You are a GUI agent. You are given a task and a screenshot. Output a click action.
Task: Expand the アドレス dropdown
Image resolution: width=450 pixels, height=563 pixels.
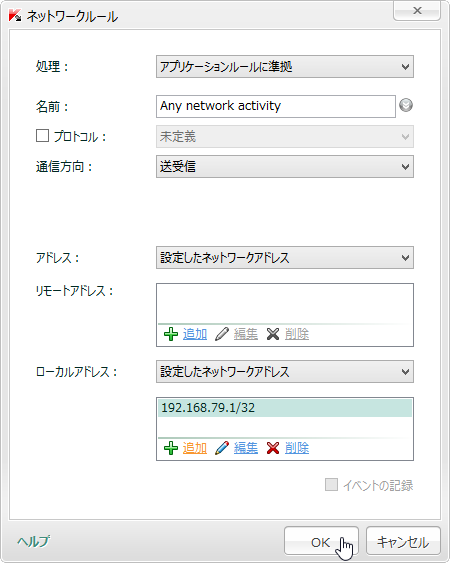[x=285, y=257]
